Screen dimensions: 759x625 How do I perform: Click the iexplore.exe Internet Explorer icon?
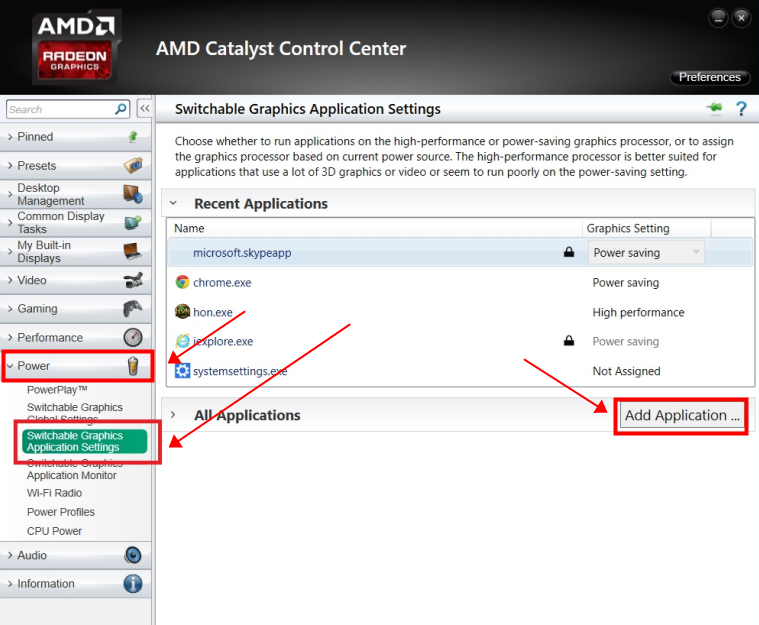click(182, 341)
